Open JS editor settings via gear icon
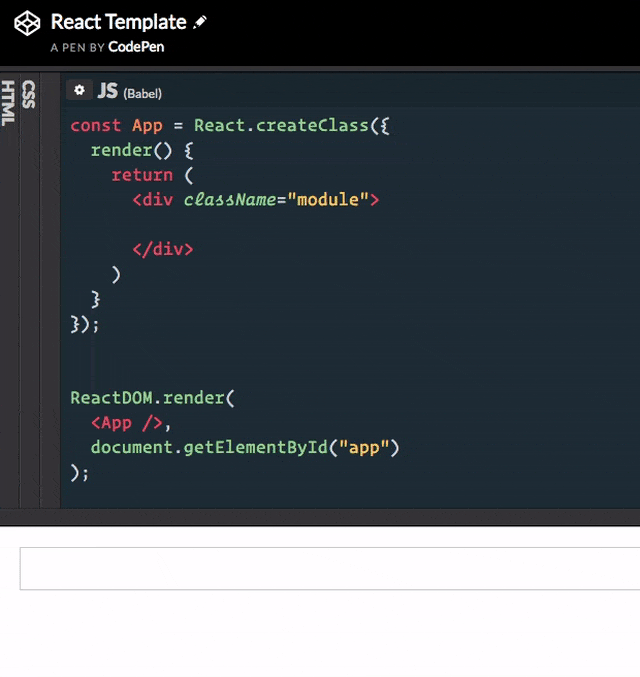This screenshot has height=677, width=640. pos(79,91)
